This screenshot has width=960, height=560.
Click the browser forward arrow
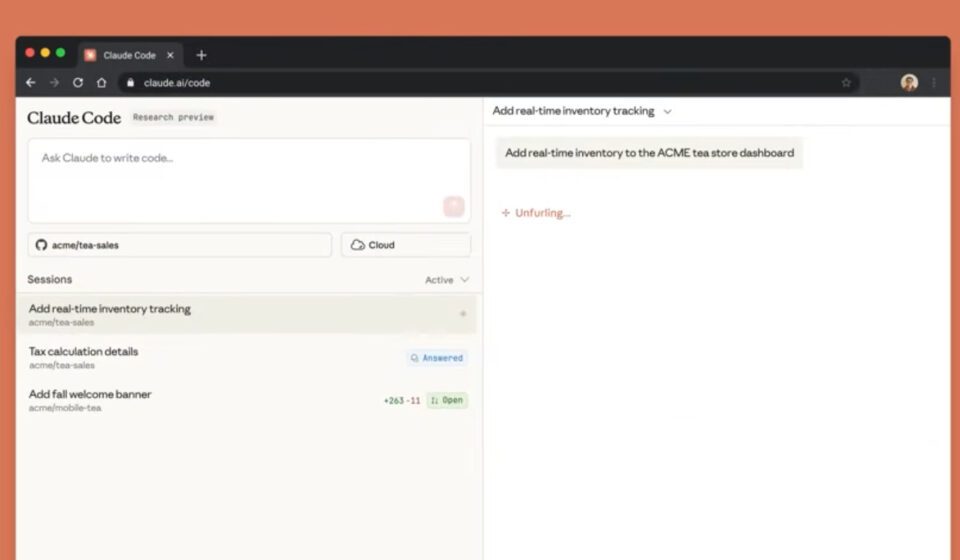coord(54,83)
